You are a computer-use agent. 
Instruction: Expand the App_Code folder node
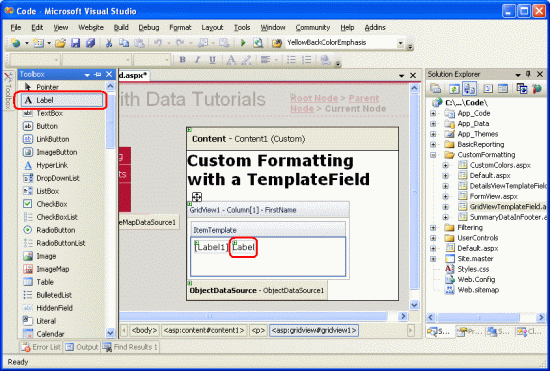coord(433,113)
